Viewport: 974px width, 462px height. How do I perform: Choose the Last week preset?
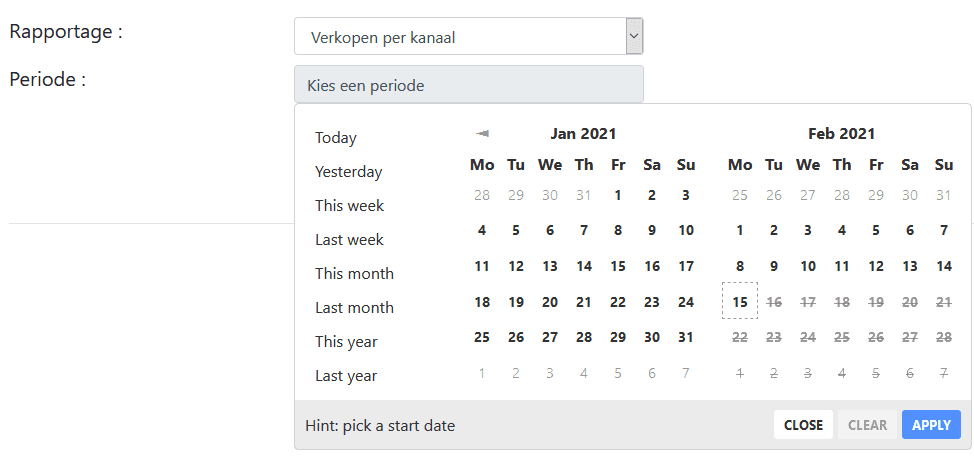pos(349,240)
